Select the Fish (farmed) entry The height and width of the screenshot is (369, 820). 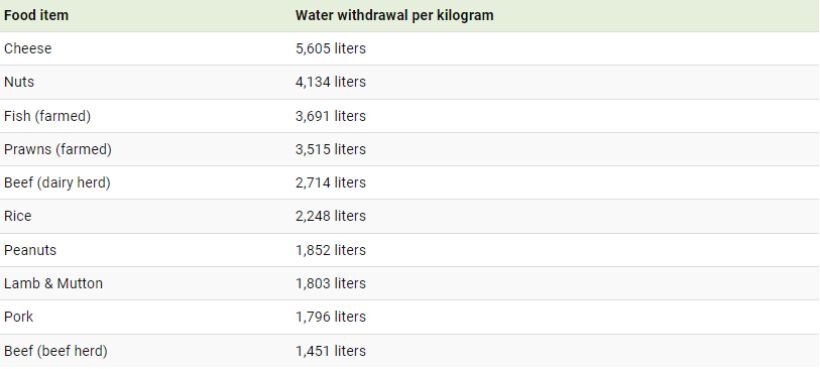47,116
